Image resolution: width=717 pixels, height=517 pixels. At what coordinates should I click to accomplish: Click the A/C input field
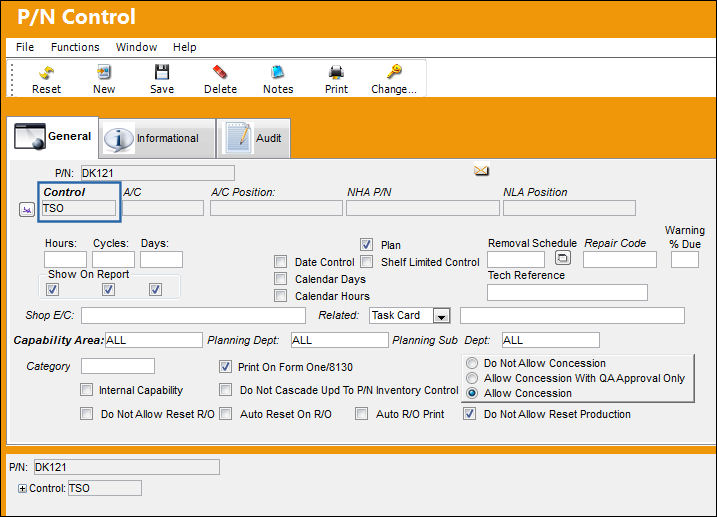pyautogui.click(x=163, y=208)
